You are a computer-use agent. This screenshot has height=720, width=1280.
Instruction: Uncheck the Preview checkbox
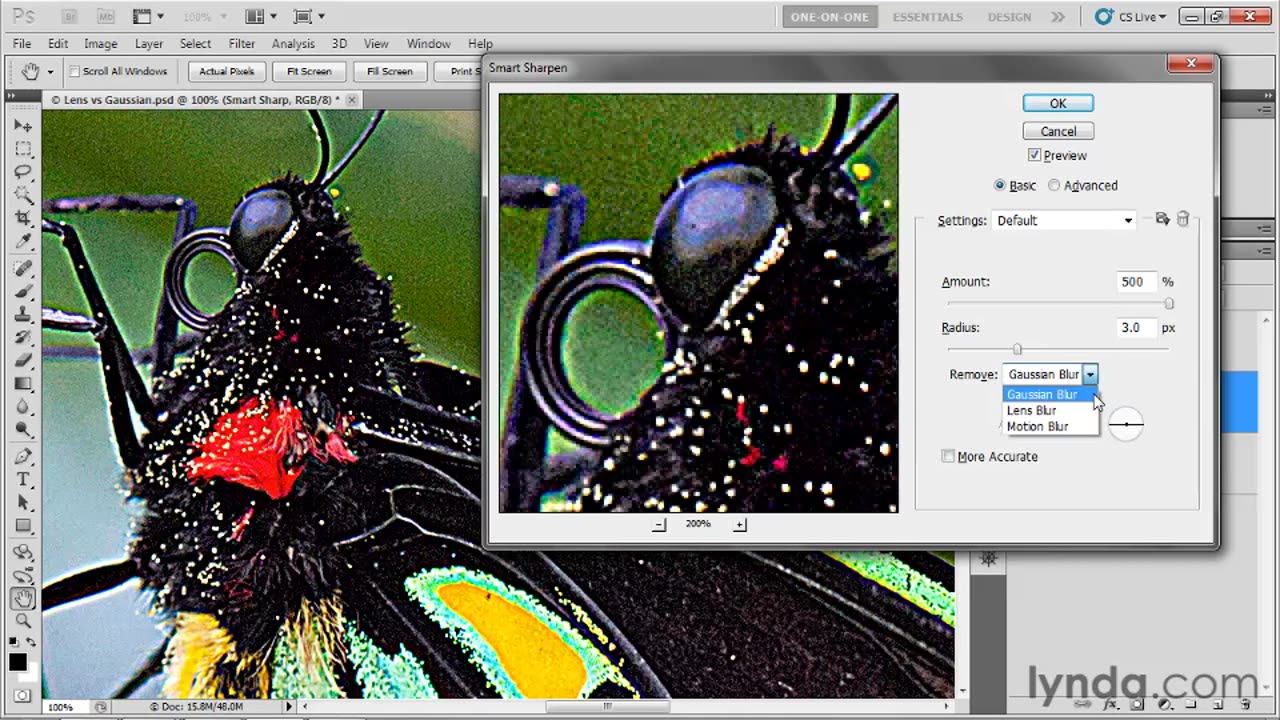pos(1034,155)
